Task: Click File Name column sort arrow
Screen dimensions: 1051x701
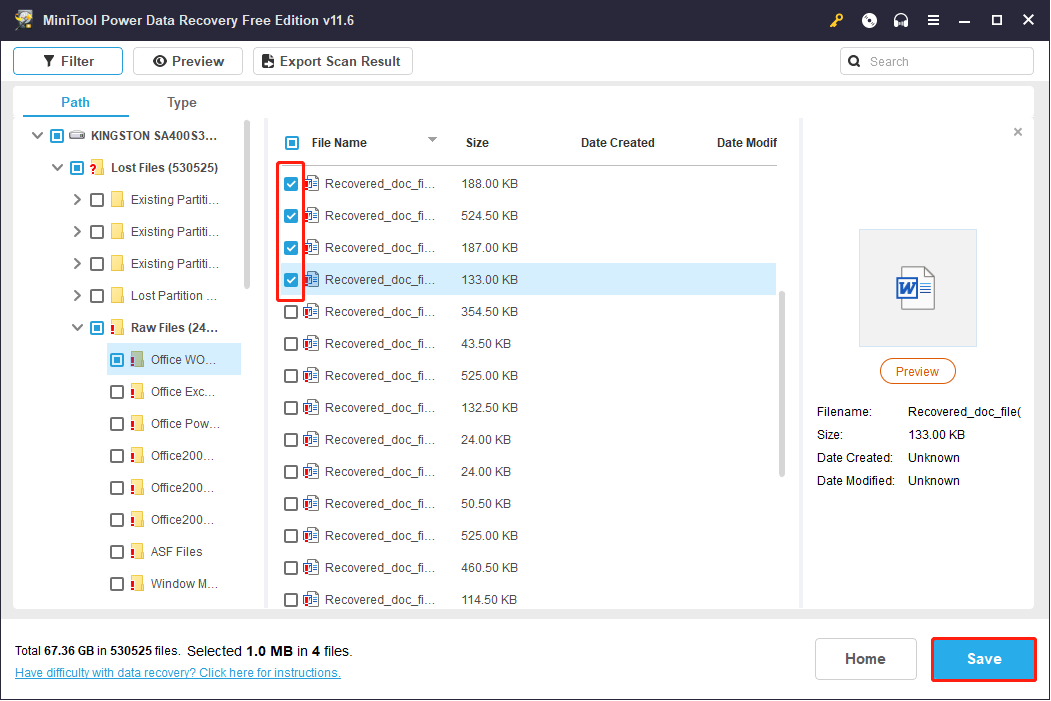Action: 432,140
